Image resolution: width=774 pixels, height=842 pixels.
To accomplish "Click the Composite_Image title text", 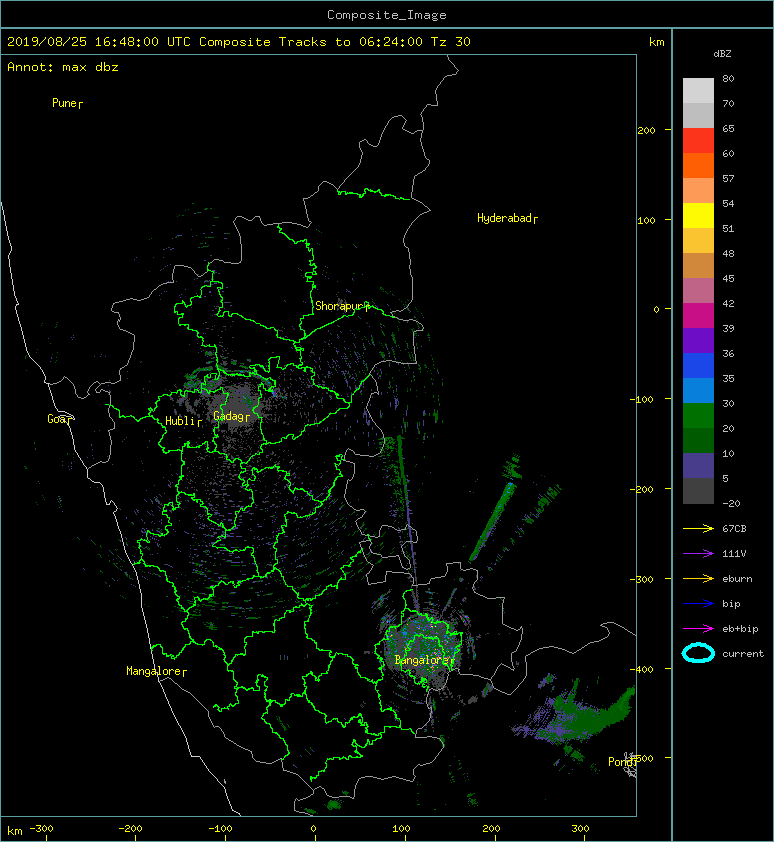I will coord(387,15).
